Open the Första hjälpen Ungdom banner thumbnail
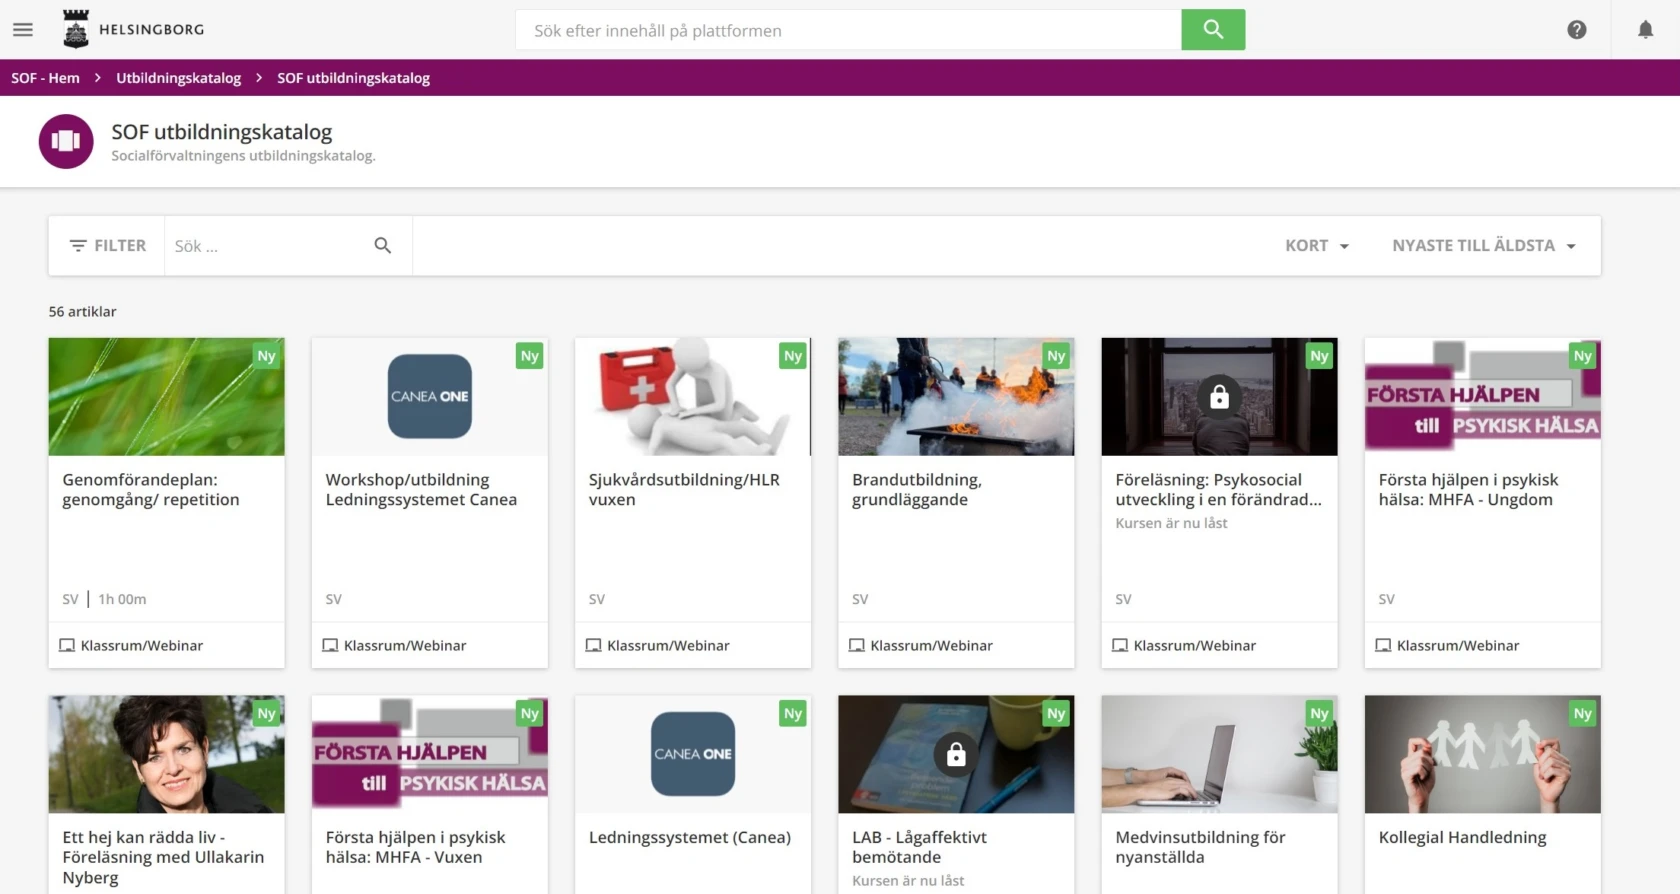Screen dimensions: 1680x894 (x=1482, y=396)
